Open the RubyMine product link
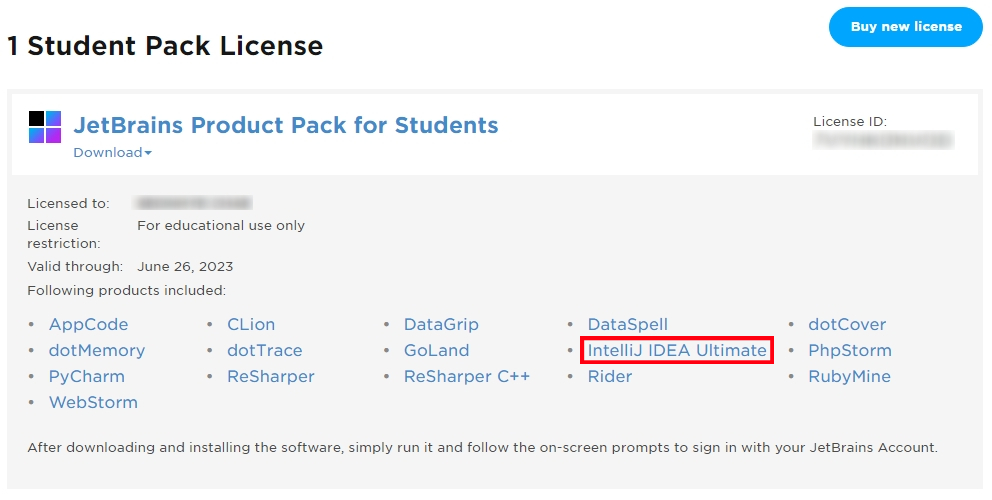Image resolution: width=992 pixels, height=500 pixels. click(849, 376)
